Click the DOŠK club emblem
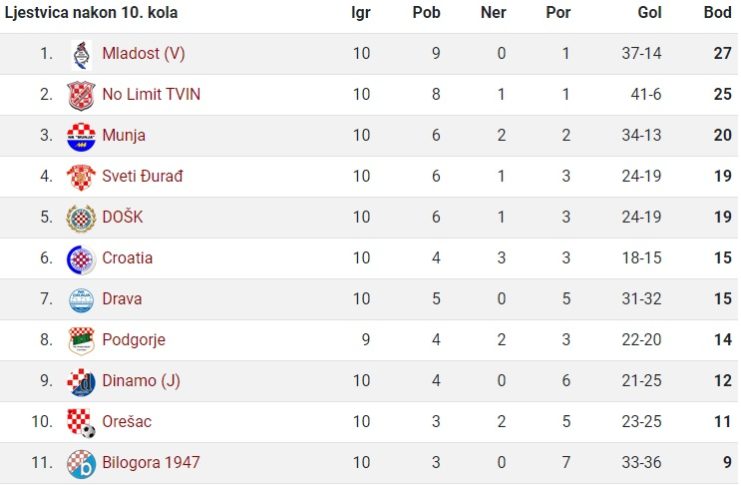Viewport: 741px width, 486px height. 81,218
